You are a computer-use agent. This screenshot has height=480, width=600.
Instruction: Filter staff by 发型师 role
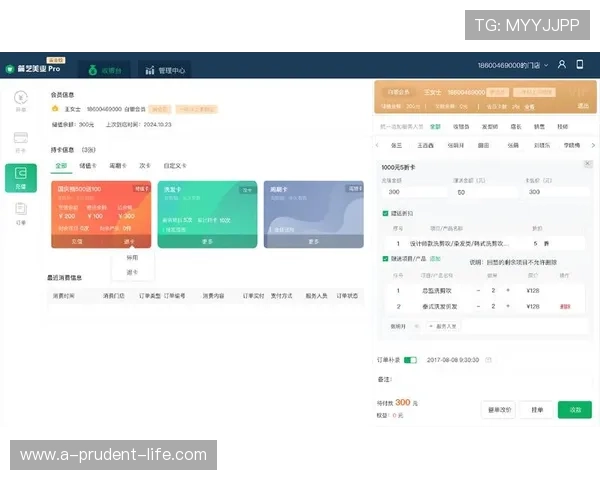[490, 127]
